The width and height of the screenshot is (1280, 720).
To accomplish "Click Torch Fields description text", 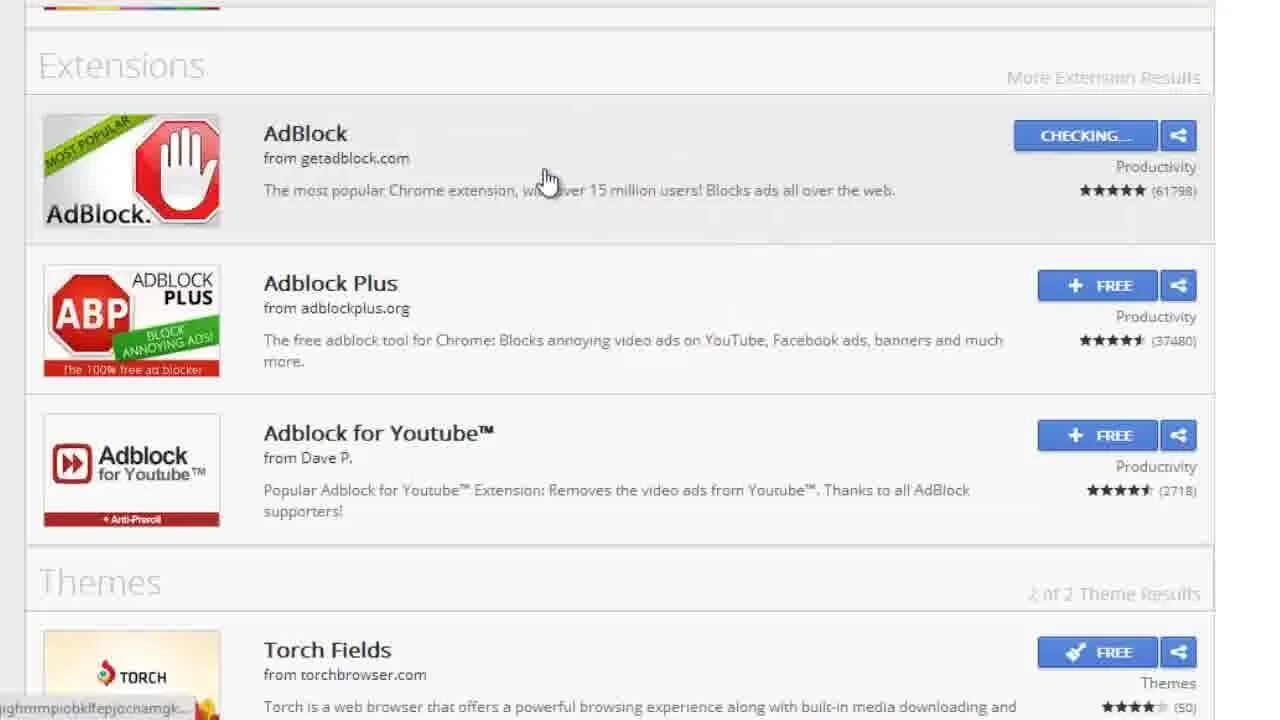I will coord(640,707).
